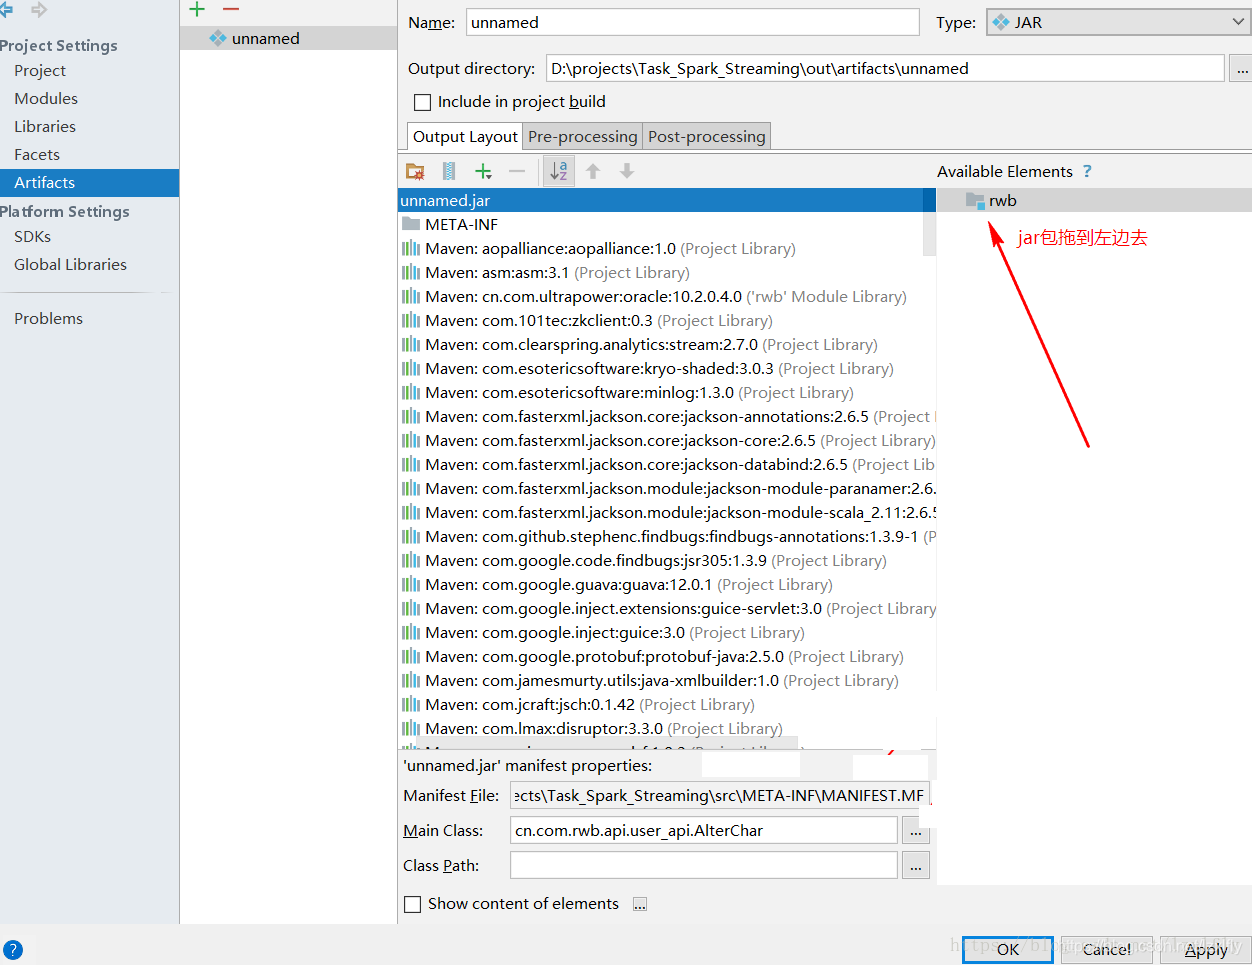Toggle Show content of elements checkbox
The width and height of the screenshot is (1252, 965).
[x=412, y=904]
